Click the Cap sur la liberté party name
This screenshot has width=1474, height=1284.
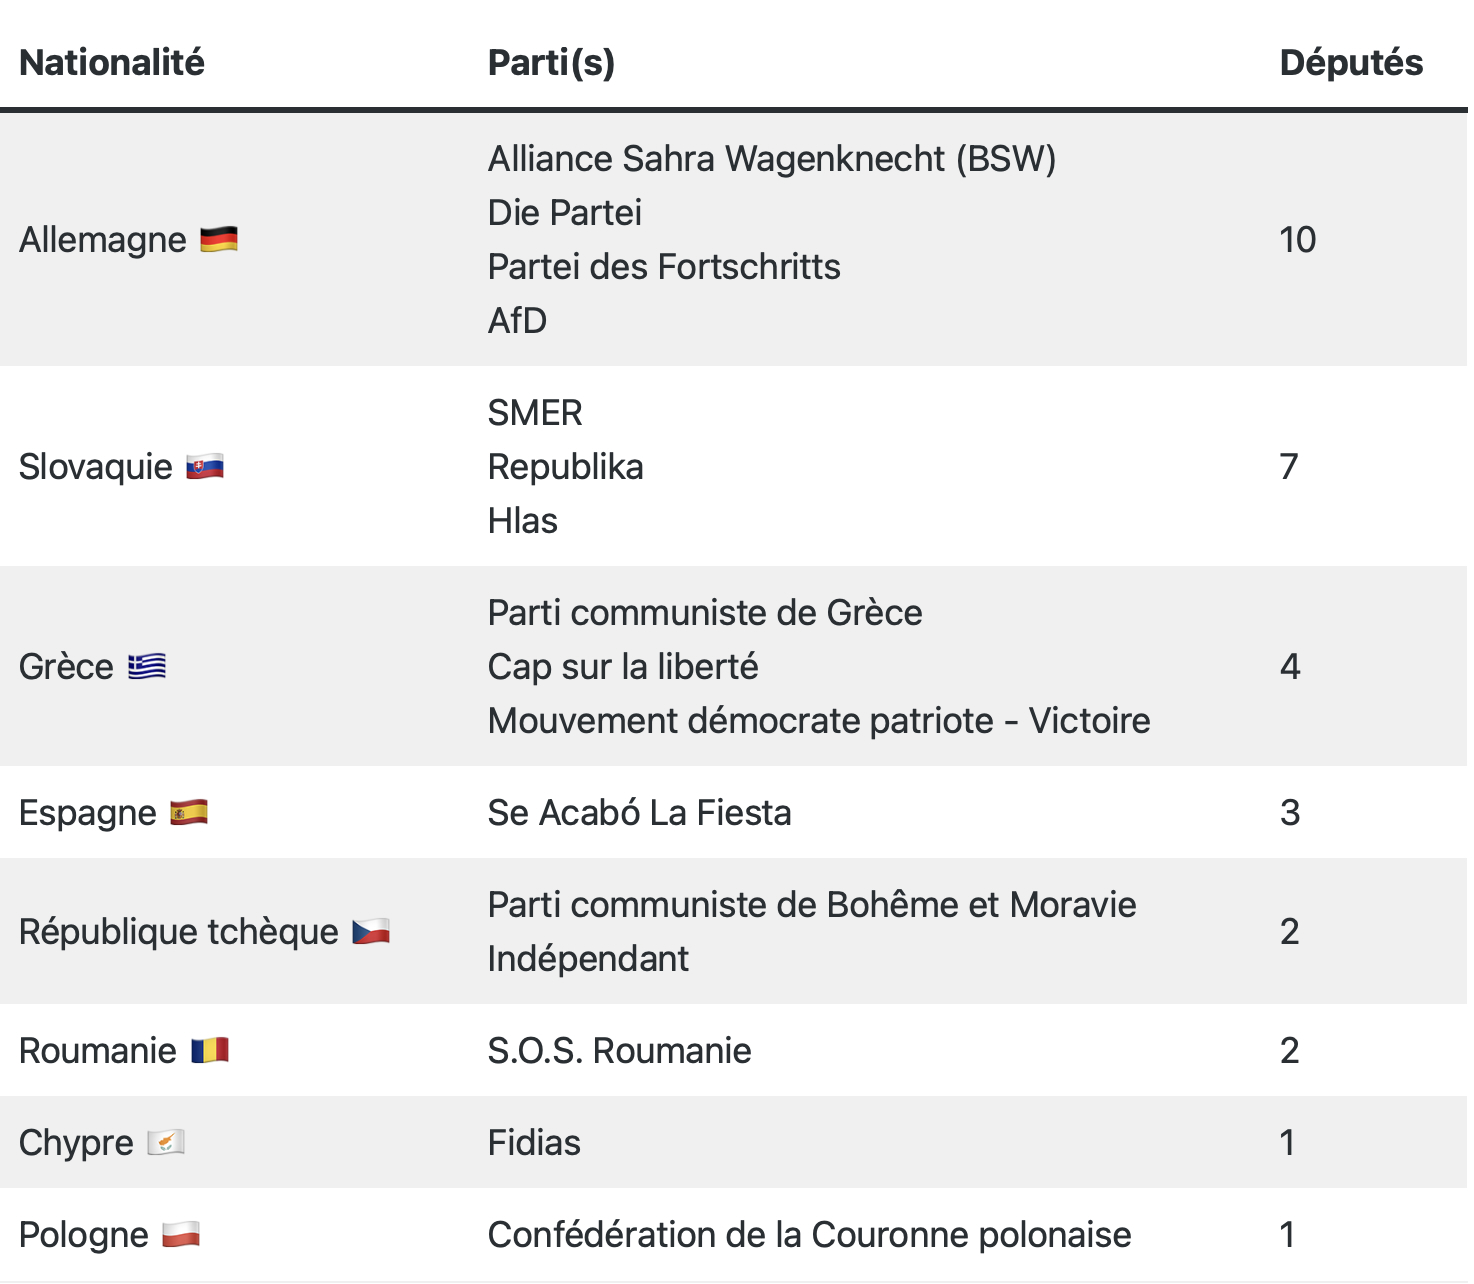[623, 667]
